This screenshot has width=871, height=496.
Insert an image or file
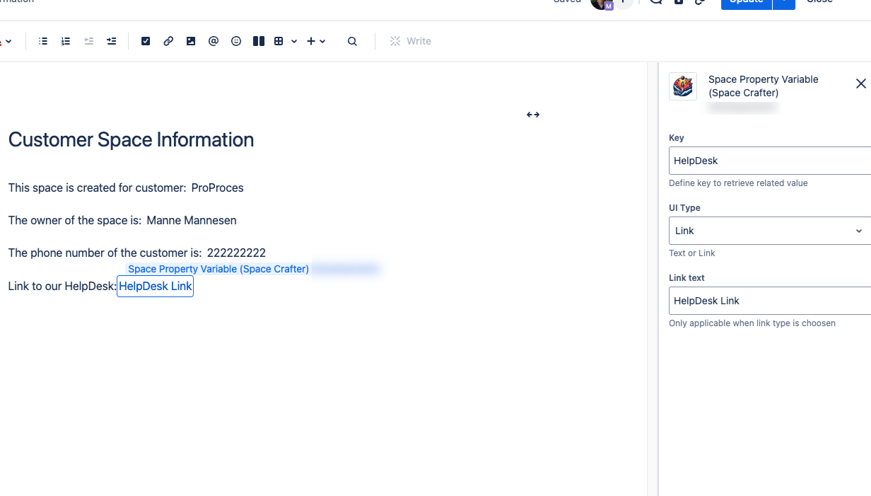pyautogui.click(x=191, y=41)
